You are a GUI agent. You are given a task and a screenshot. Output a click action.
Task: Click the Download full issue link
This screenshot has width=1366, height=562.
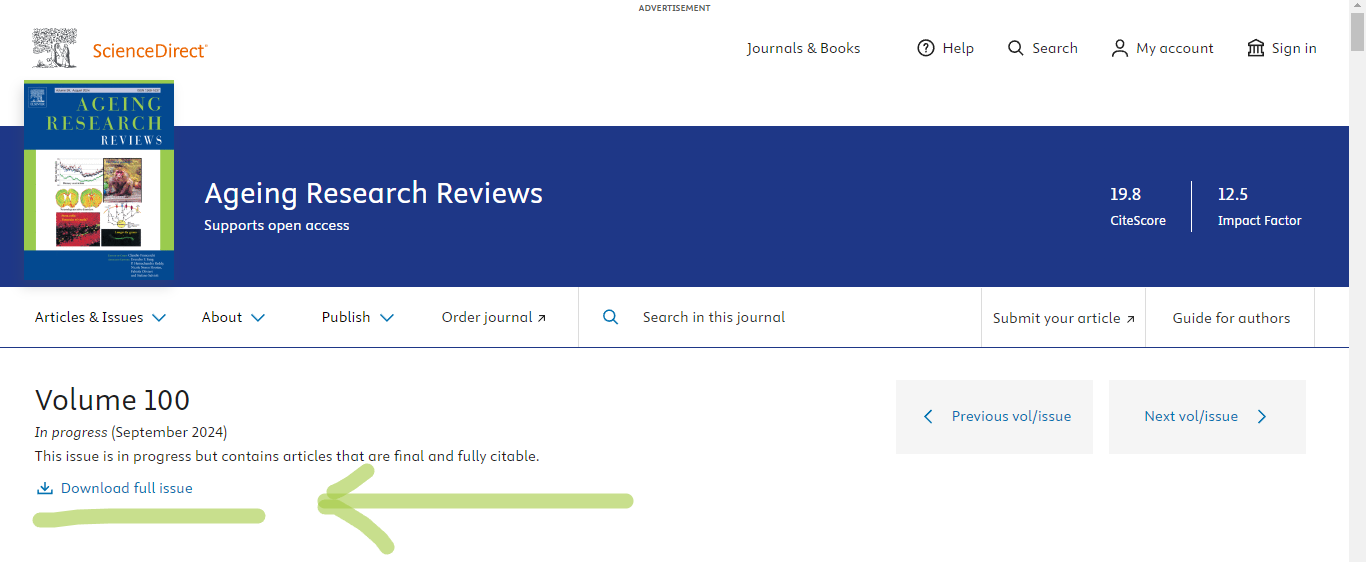point(126,488)
